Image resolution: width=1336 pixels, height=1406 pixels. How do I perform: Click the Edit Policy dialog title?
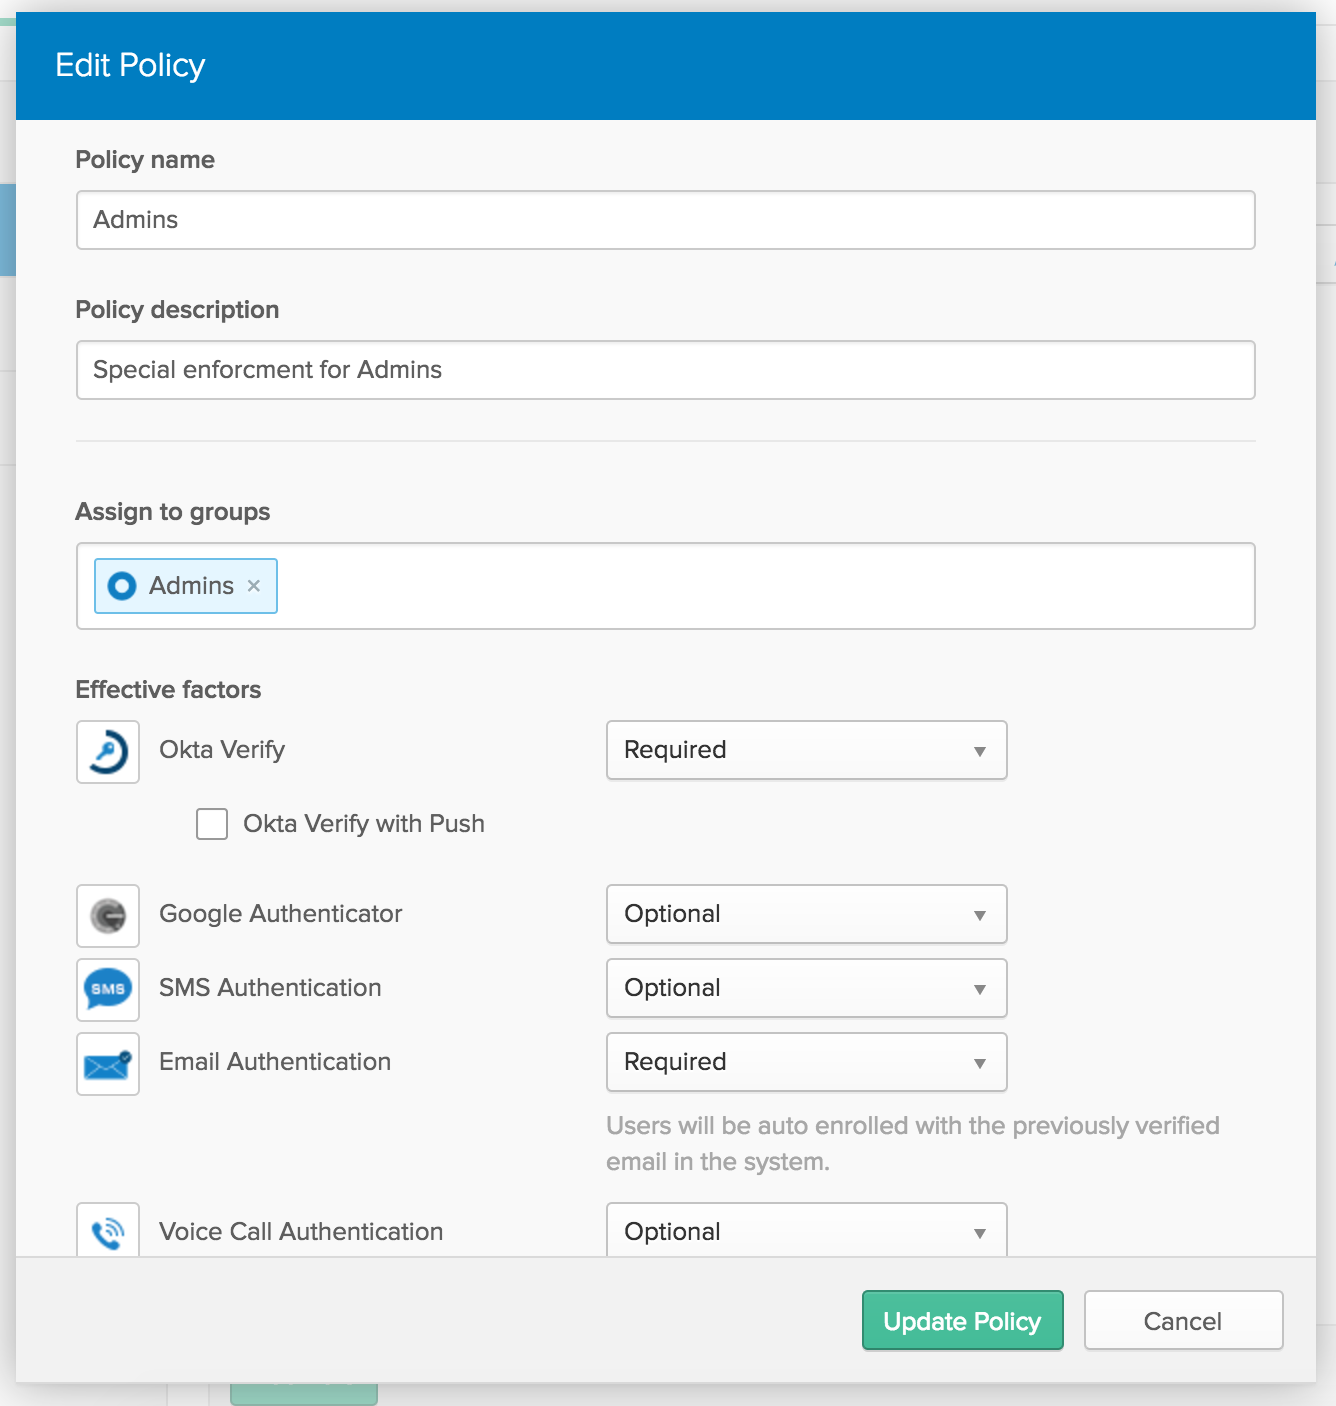click(130, 66)
